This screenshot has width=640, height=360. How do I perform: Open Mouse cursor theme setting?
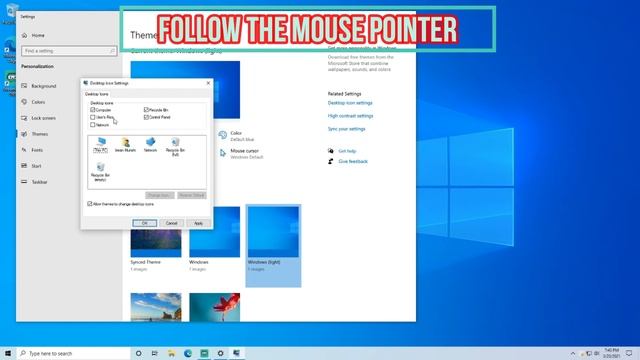tap(241, 153)
